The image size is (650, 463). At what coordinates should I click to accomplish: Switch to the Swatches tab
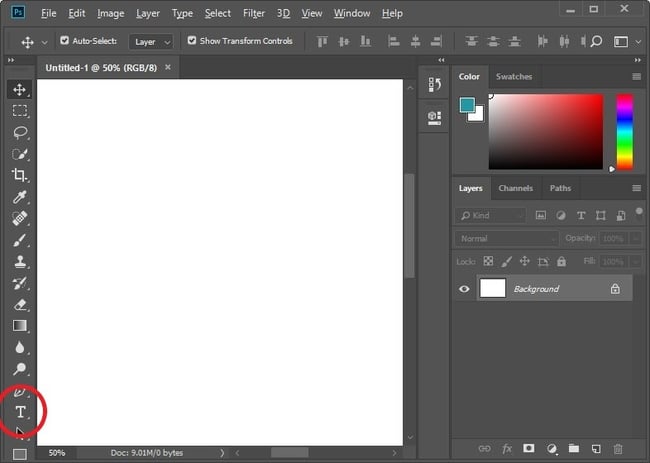[514, 77]
